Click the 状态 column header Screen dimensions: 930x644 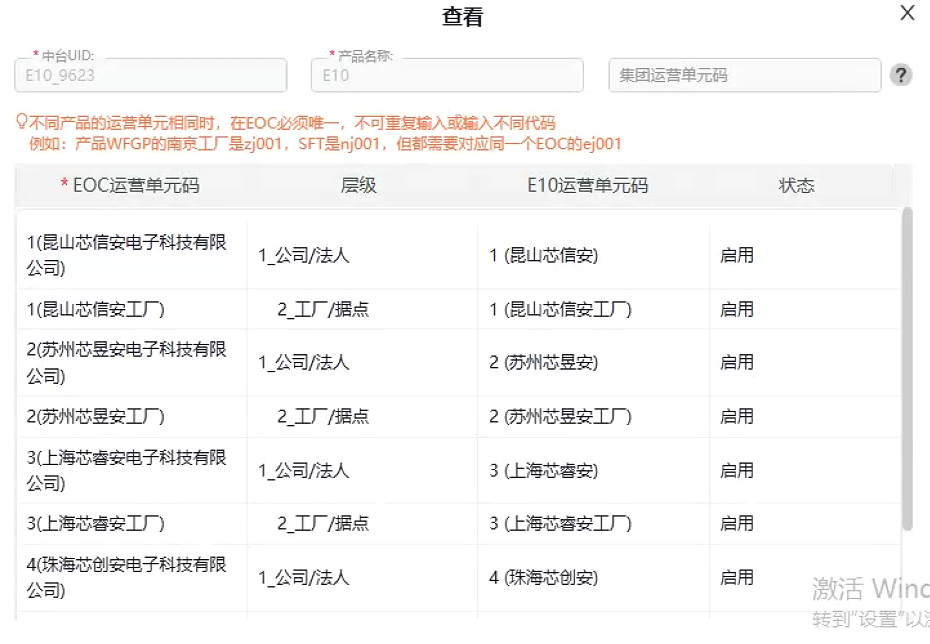[x=796, y=185]
